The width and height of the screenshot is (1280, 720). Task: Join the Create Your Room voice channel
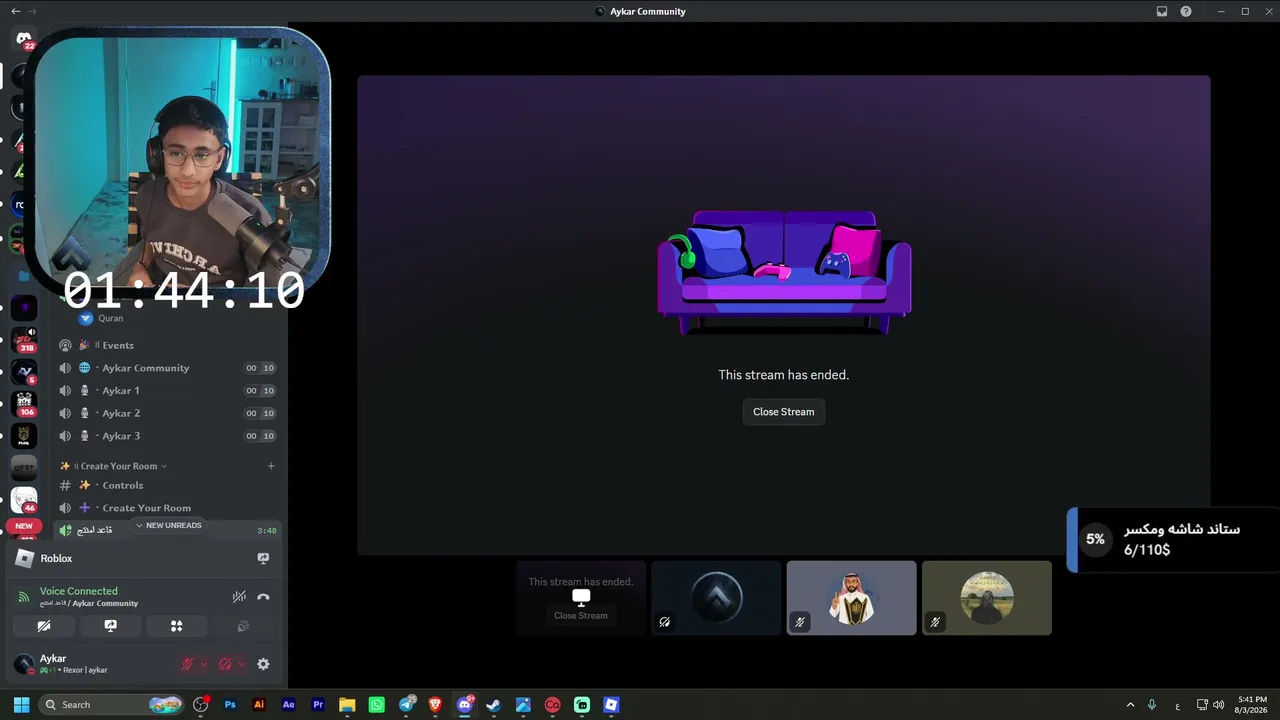tap(167, 508)
